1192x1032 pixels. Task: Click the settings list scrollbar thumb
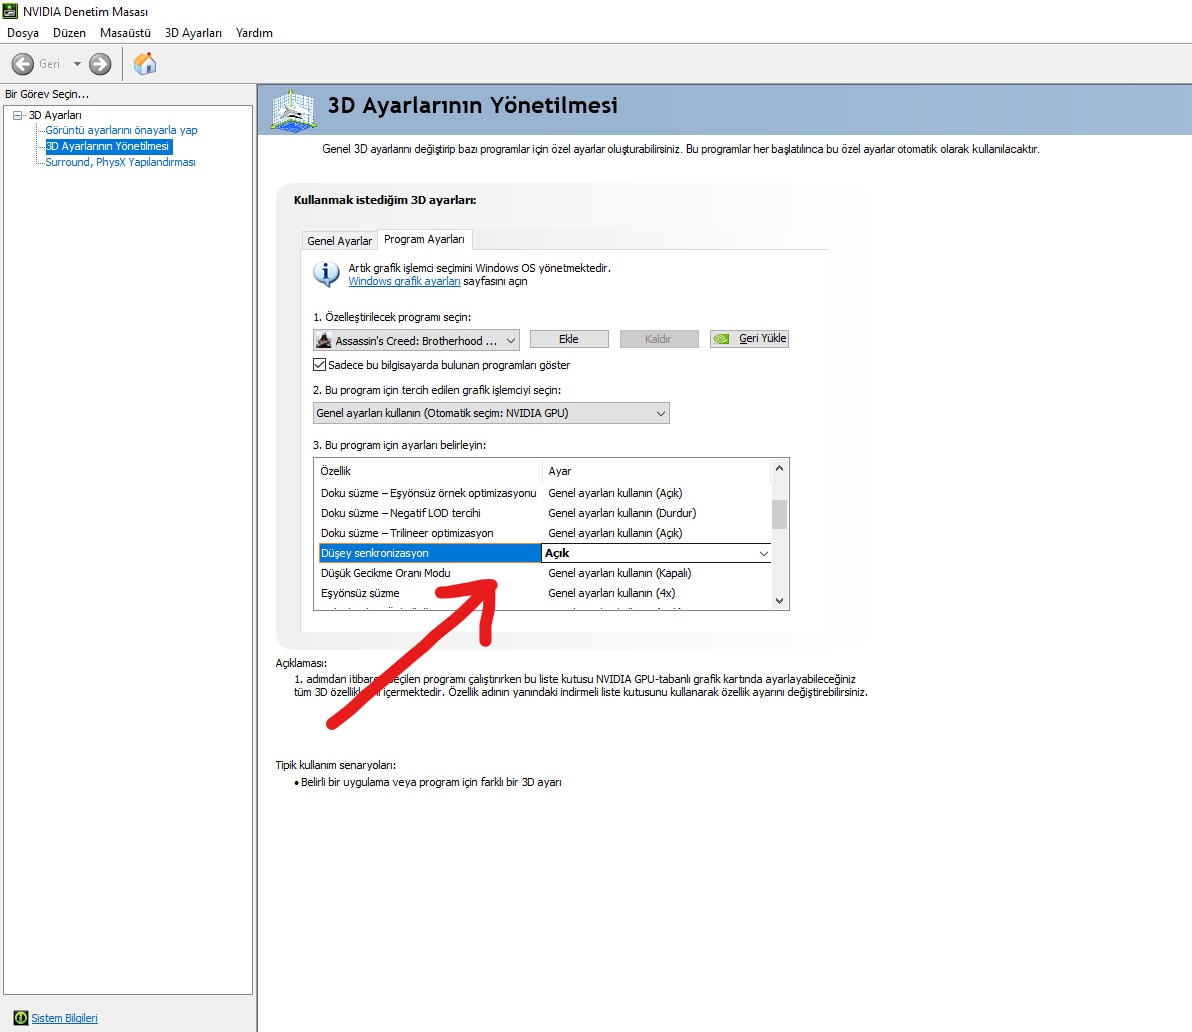pos(779,514)
